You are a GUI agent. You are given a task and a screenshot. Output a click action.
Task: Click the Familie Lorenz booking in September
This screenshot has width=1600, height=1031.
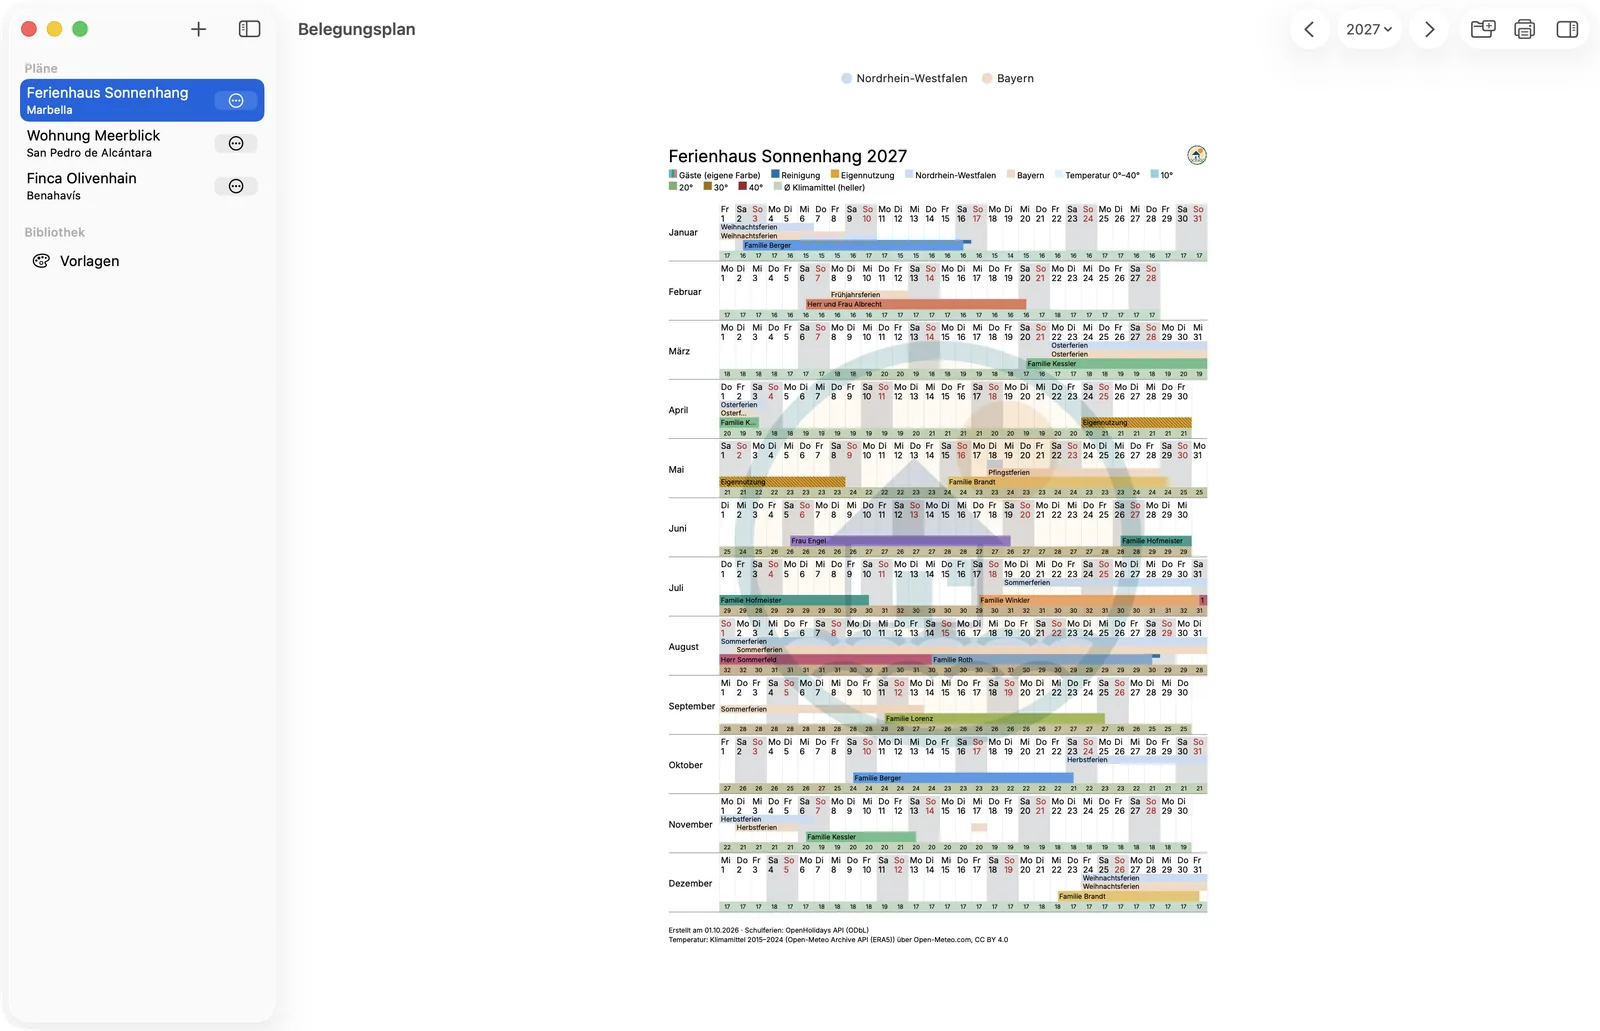994,719
